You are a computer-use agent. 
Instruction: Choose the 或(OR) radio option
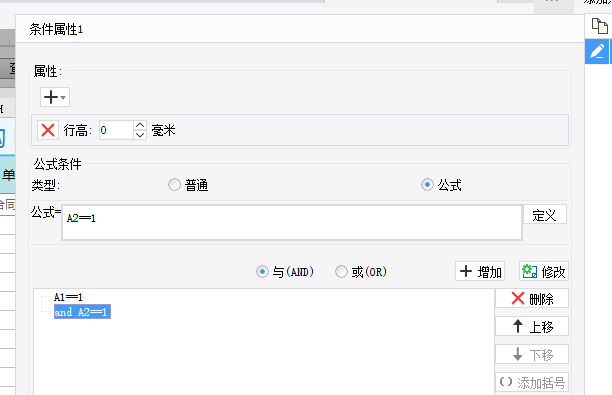coord(341,271)
